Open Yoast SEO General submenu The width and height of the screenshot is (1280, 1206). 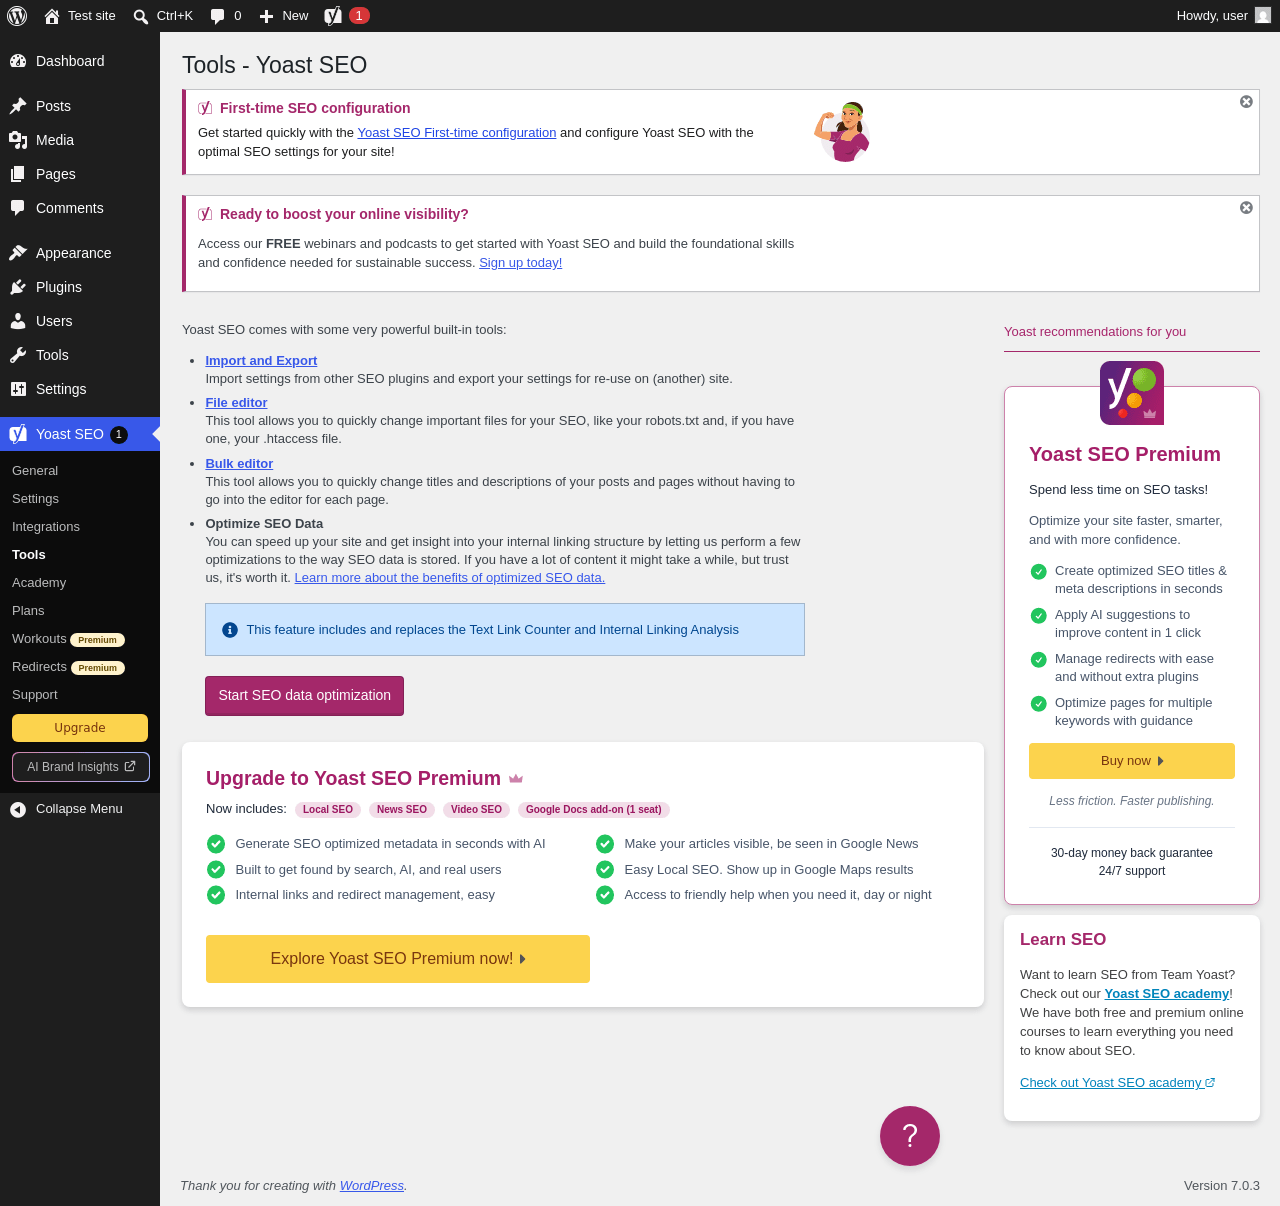pos(80,471)
